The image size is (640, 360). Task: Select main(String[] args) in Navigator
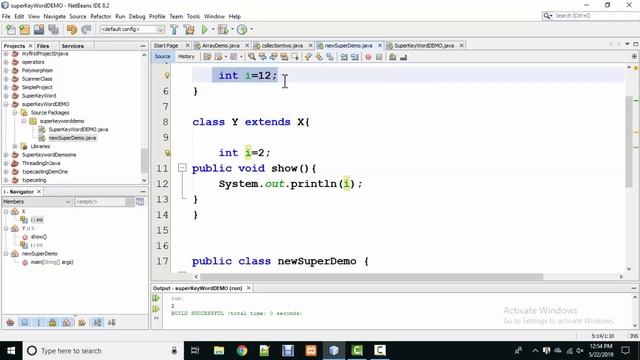pyautogui.click(x=52, y=262)
